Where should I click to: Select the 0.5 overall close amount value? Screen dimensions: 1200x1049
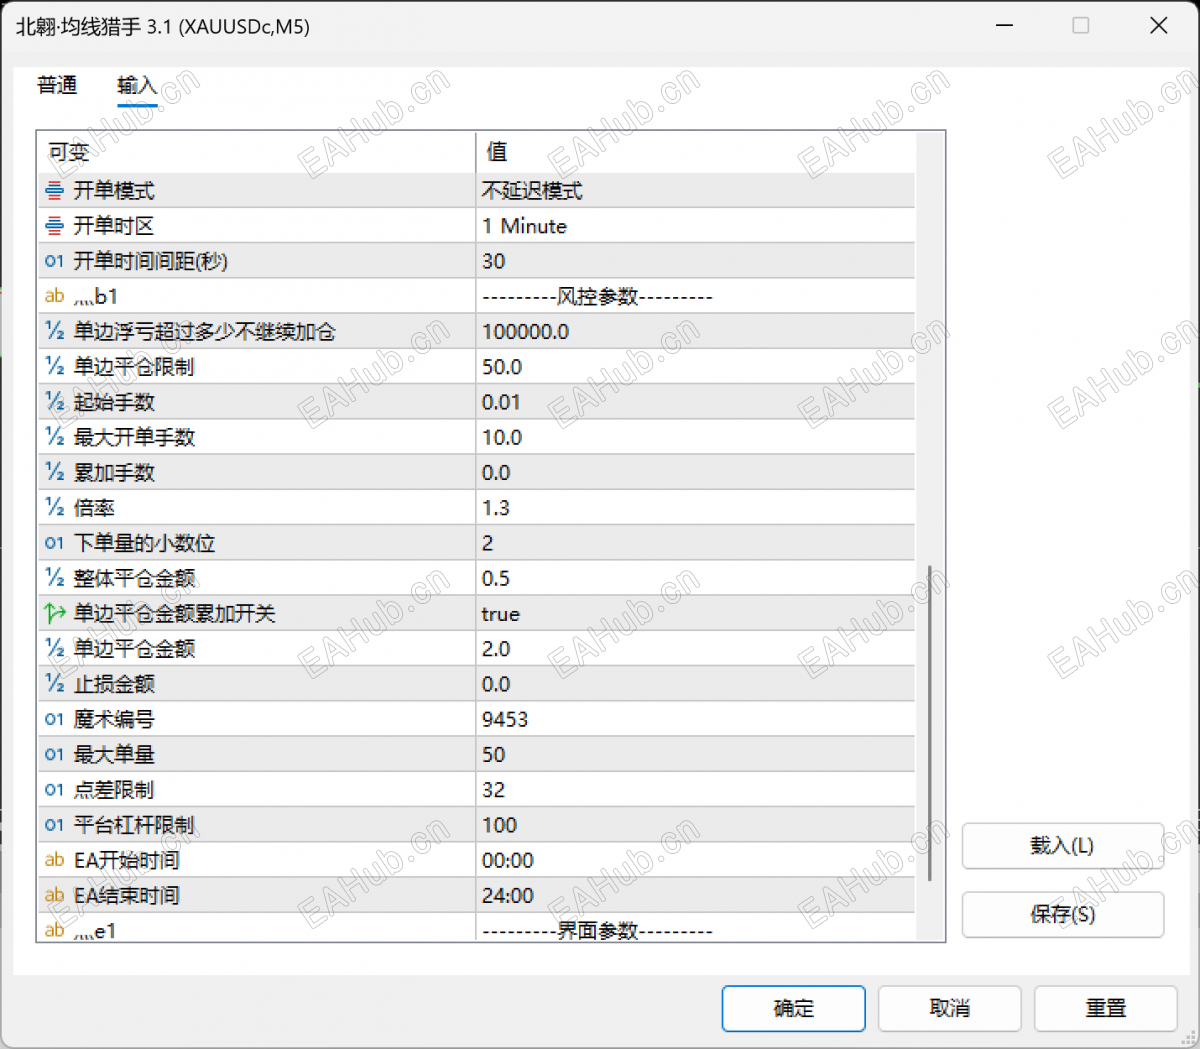point(695,578)
